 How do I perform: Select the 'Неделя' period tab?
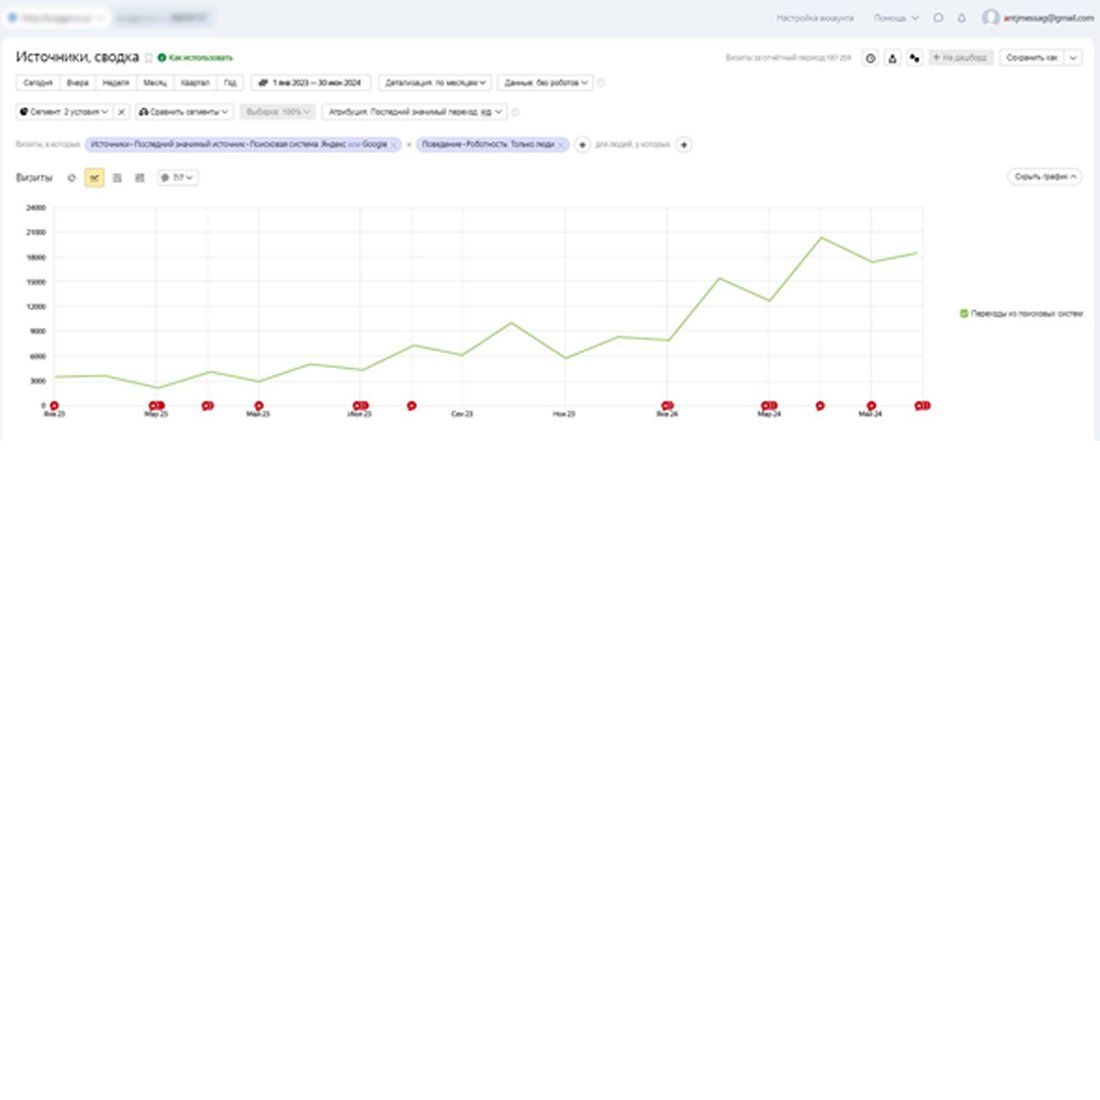[x=116, y=83]
